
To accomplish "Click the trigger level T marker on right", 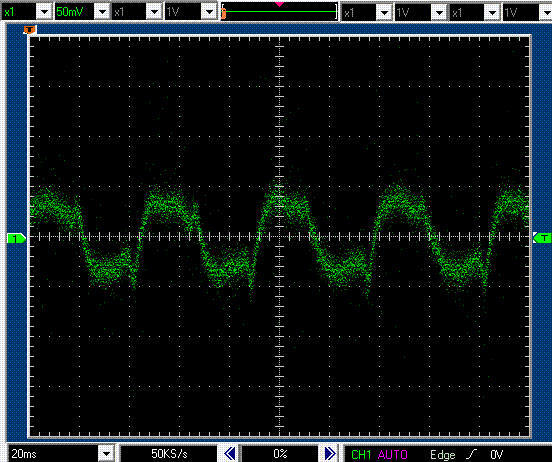I will click(541, 238).
